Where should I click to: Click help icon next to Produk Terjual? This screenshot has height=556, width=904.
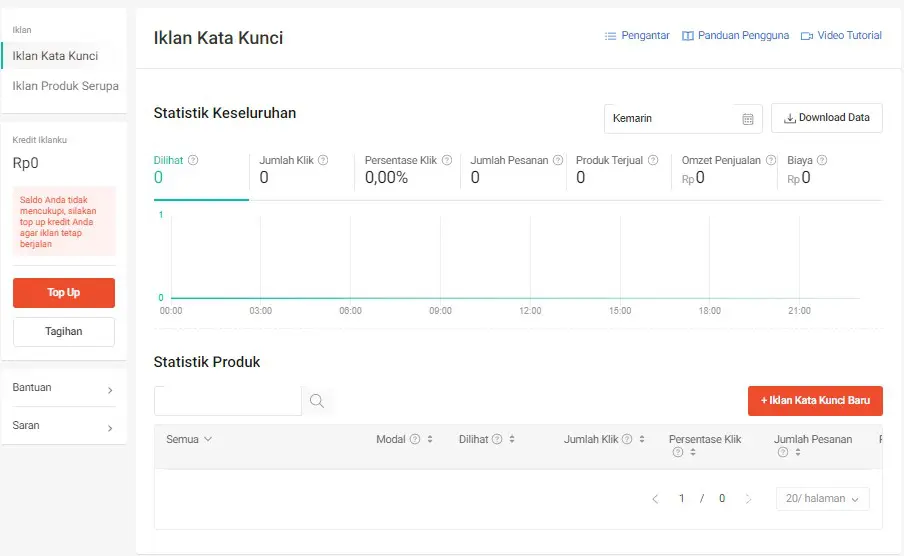653,160
